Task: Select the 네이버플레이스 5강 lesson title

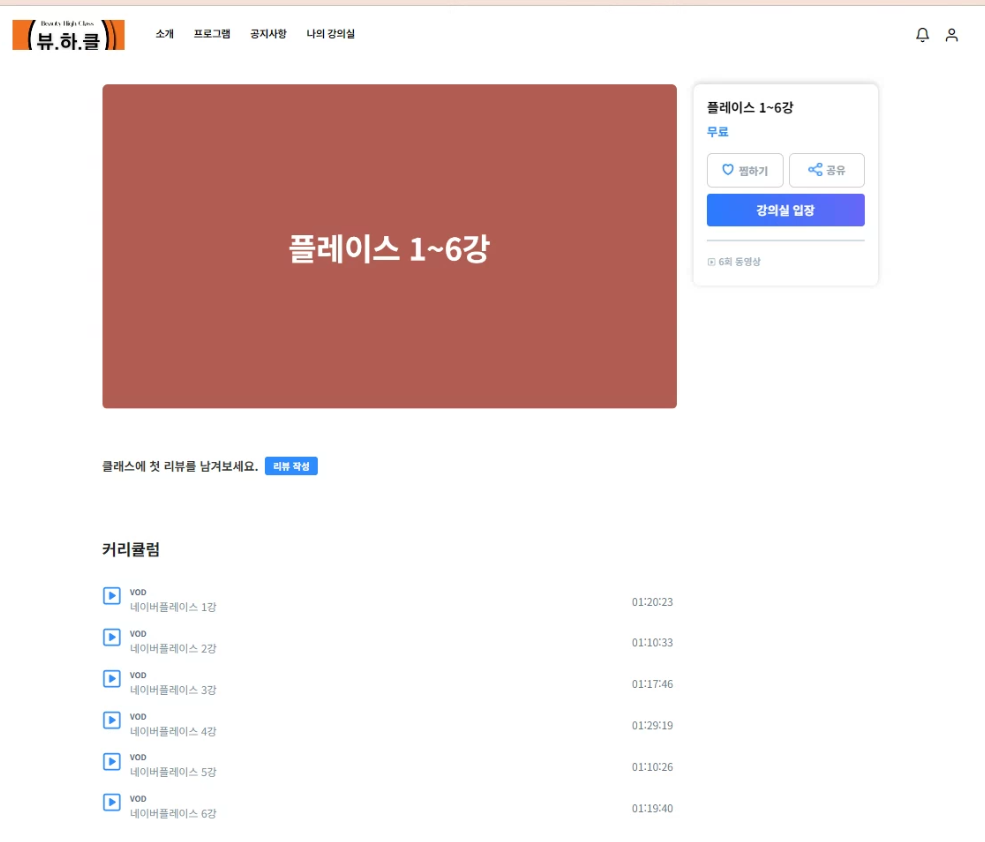Action: (x=173, y=772)
